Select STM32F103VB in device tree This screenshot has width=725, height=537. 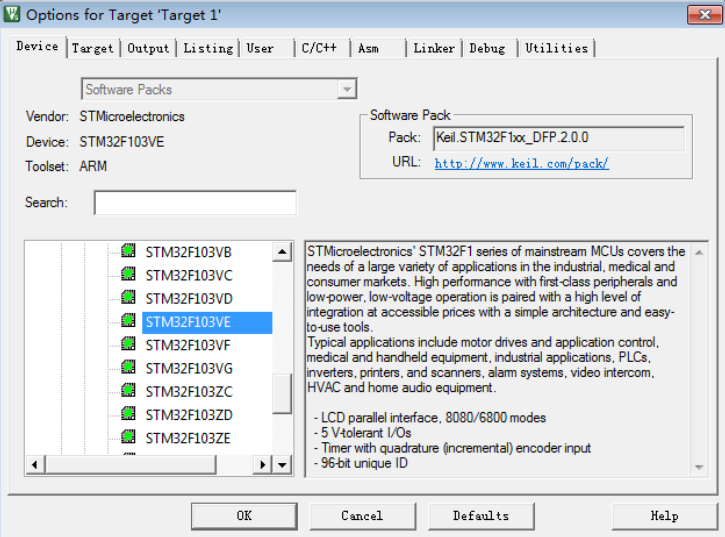click(x=189, y=253)
